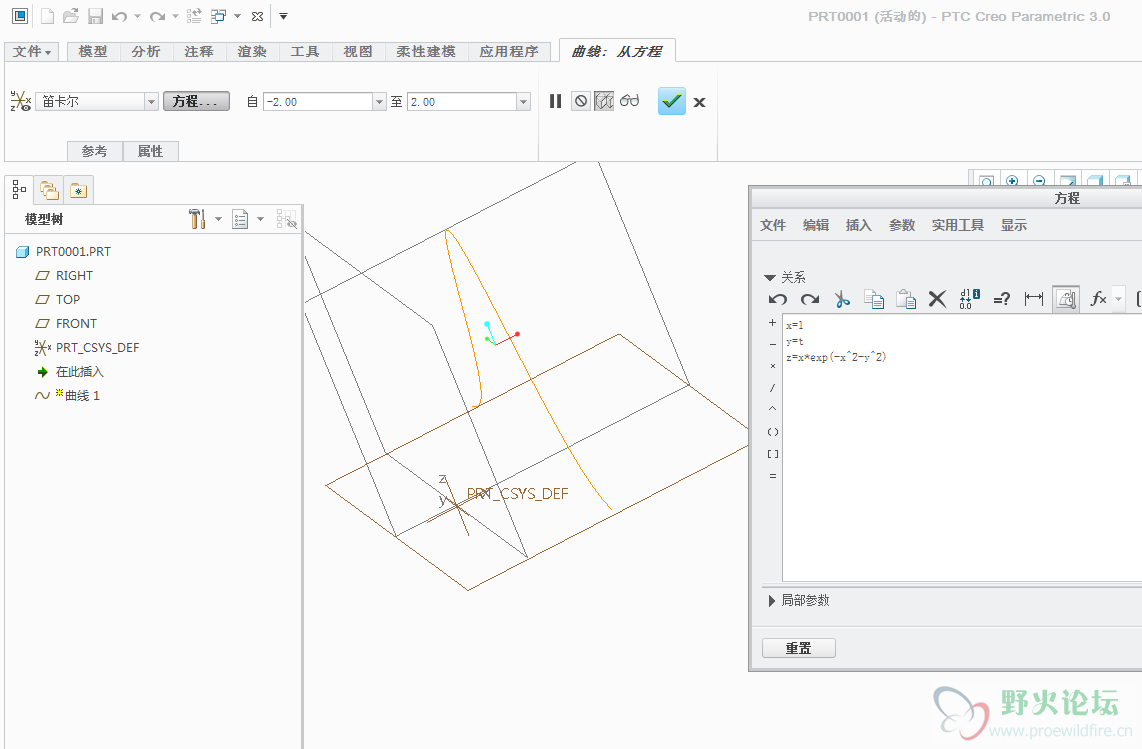Screen dimensions: 1142x749
Task: Toggle dimension names and values icon
Action: (969, 299)
